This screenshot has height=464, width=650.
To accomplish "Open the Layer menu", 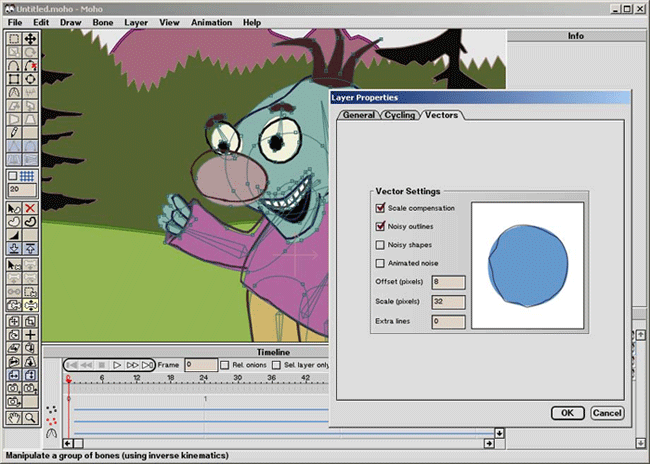I will click(136, 22).
